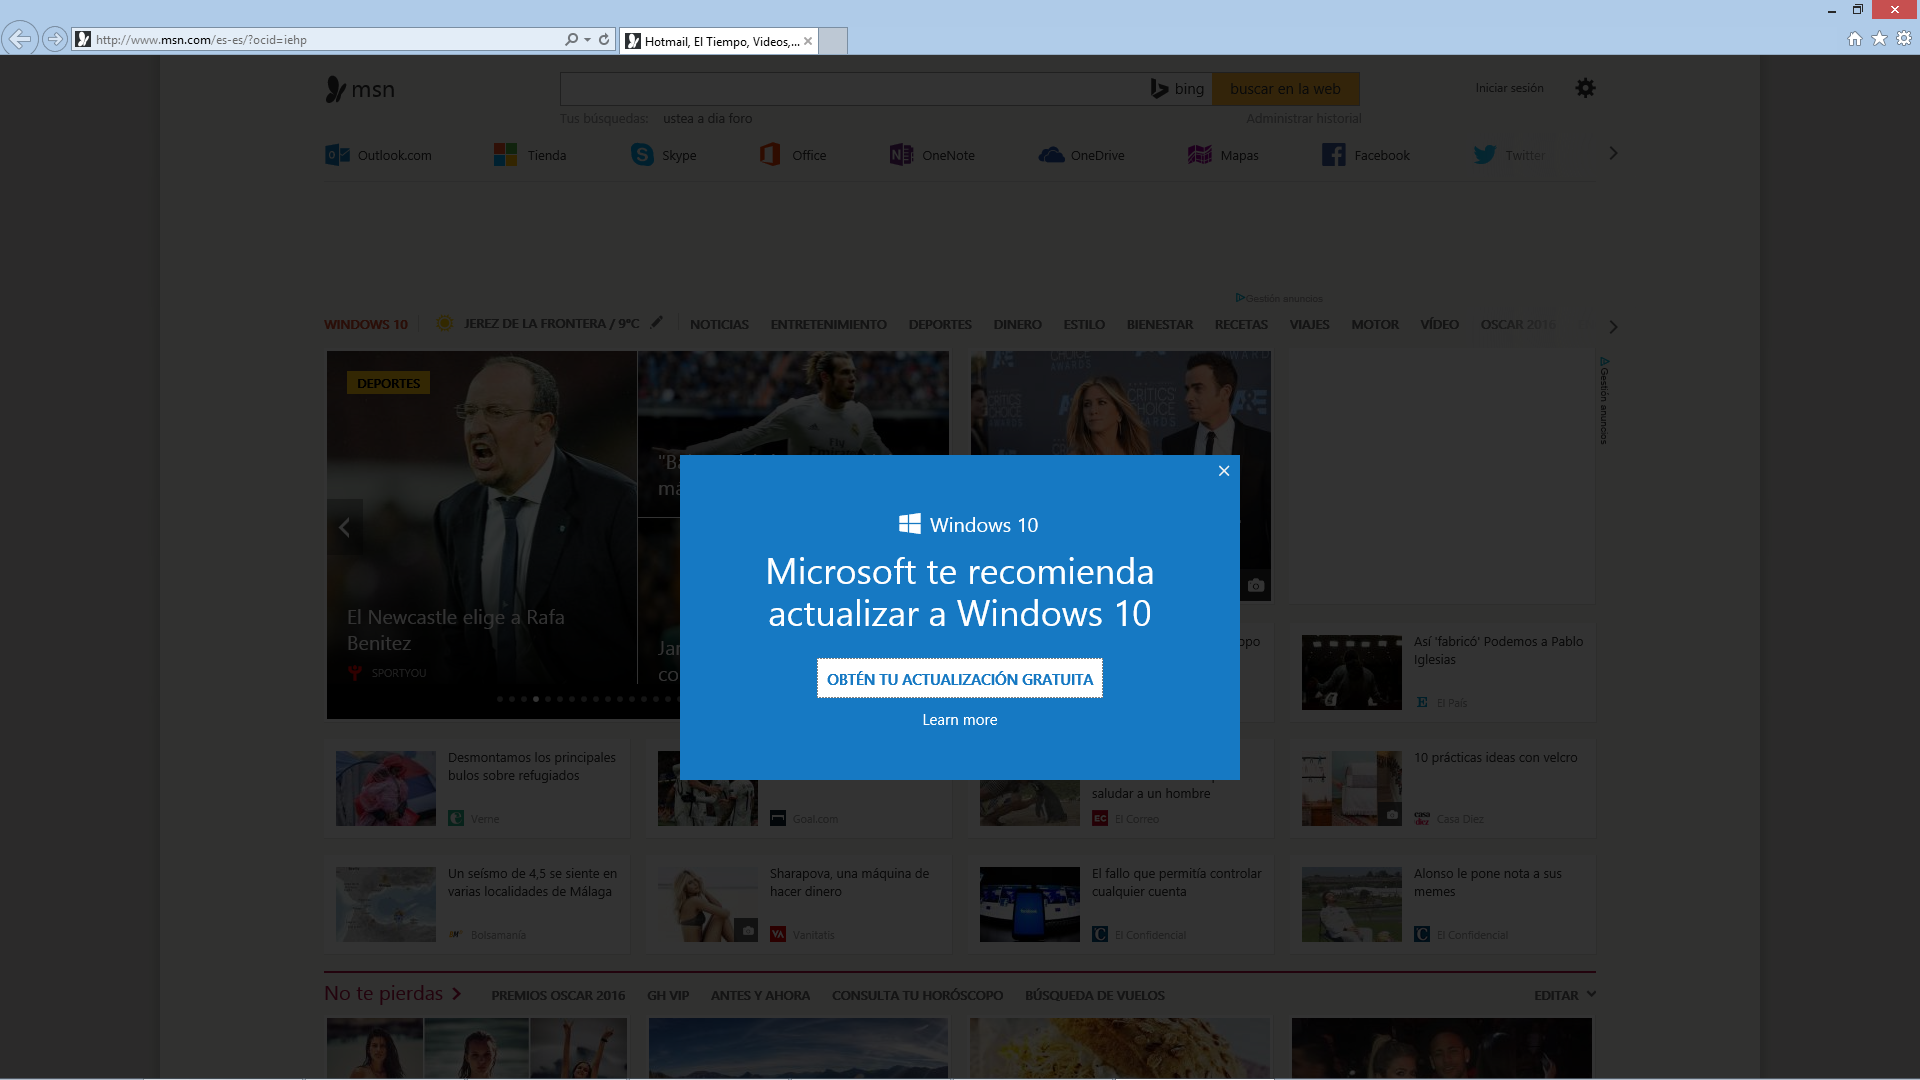The width and height of the screenshot is (1920, 1080).
Task: Click Learn more link in popup
Action: (960, 720)
